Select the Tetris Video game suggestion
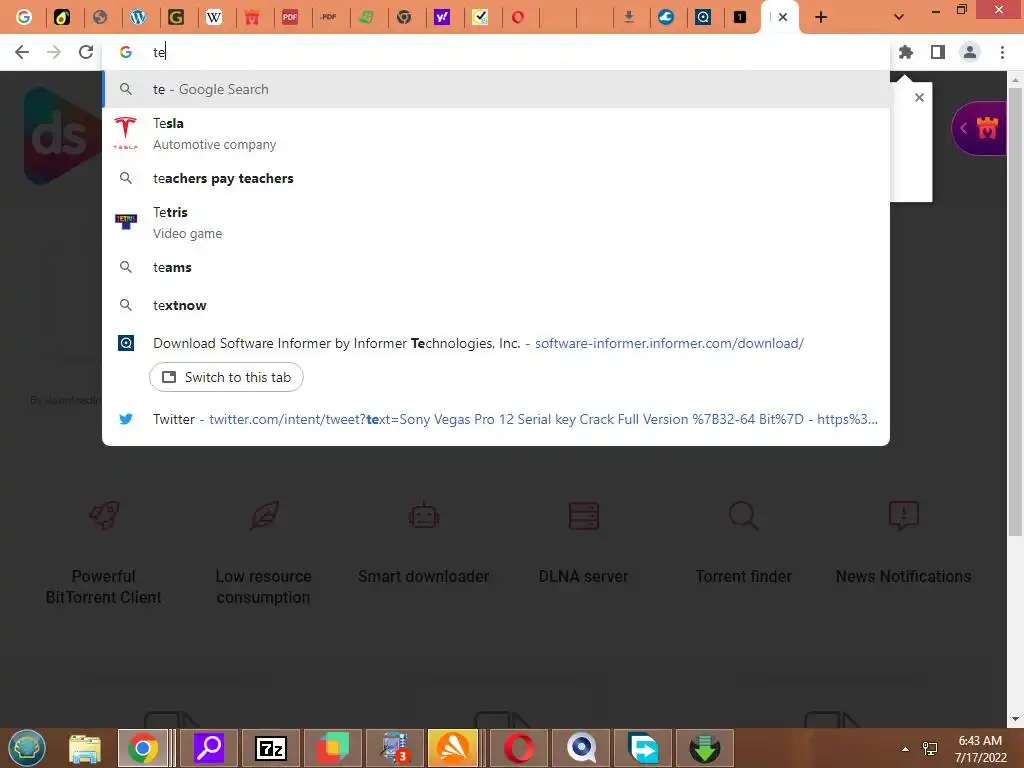Viewport: 1024px width, 768px height. click(496, 223)
